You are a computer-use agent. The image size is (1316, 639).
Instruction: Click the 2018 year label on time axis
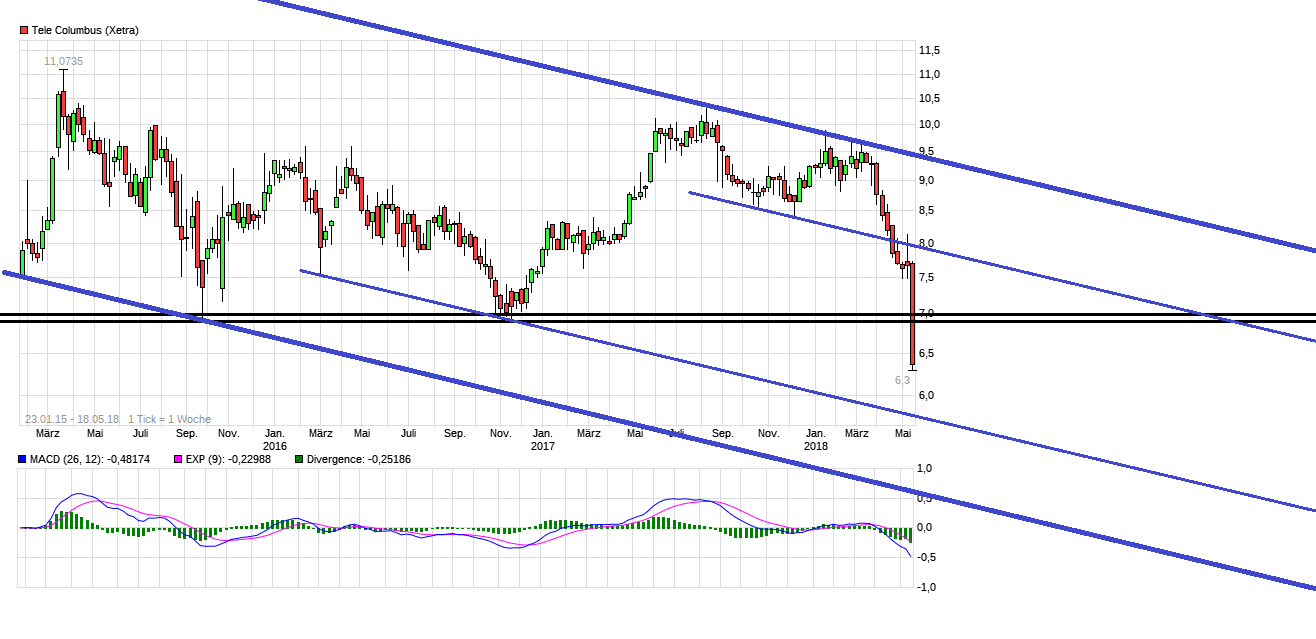coord(816,446)
